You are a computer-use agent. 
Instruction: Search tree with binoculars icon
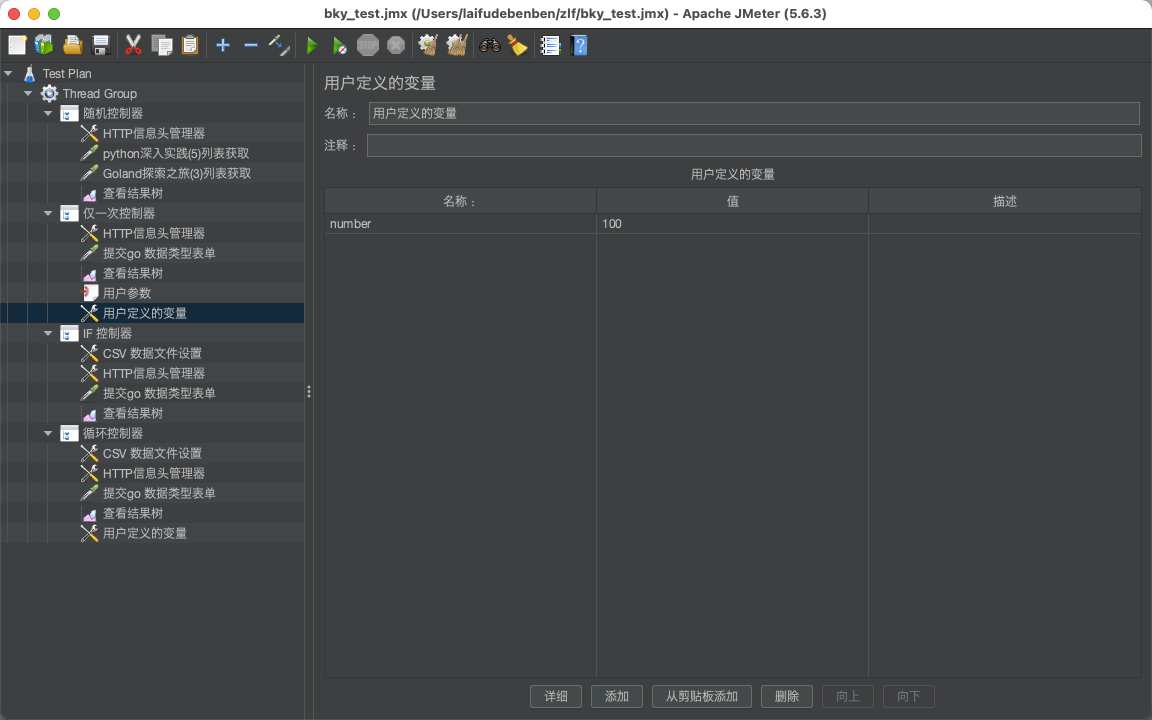click(x=489, y=46)
